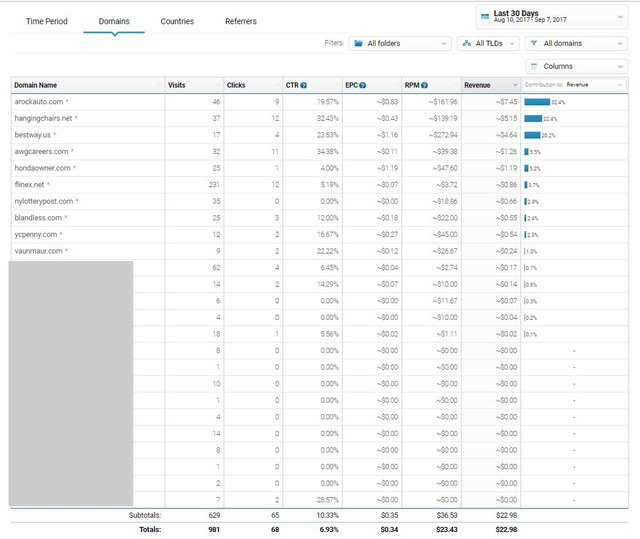
Task: Go to the Referrers tab
Action: (x=241, y=21)
